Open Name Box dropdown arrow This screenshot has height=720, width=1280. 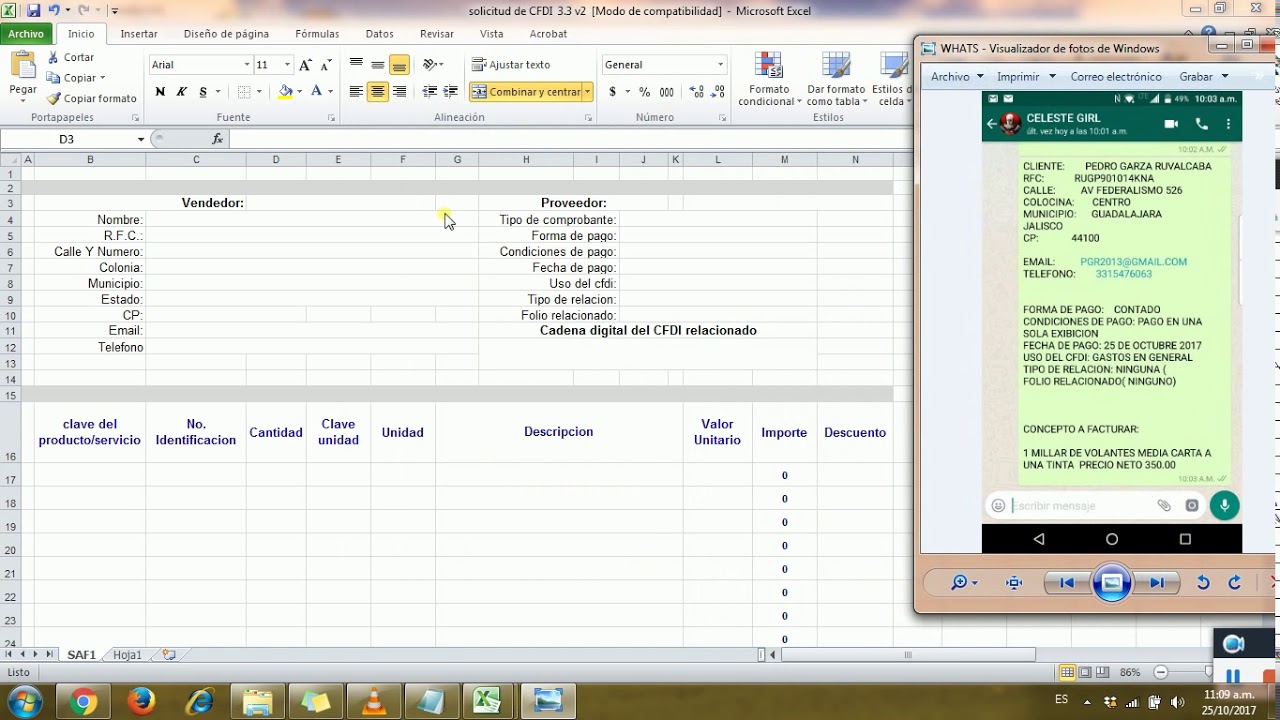pyautogui.click(x=140, y=139)
